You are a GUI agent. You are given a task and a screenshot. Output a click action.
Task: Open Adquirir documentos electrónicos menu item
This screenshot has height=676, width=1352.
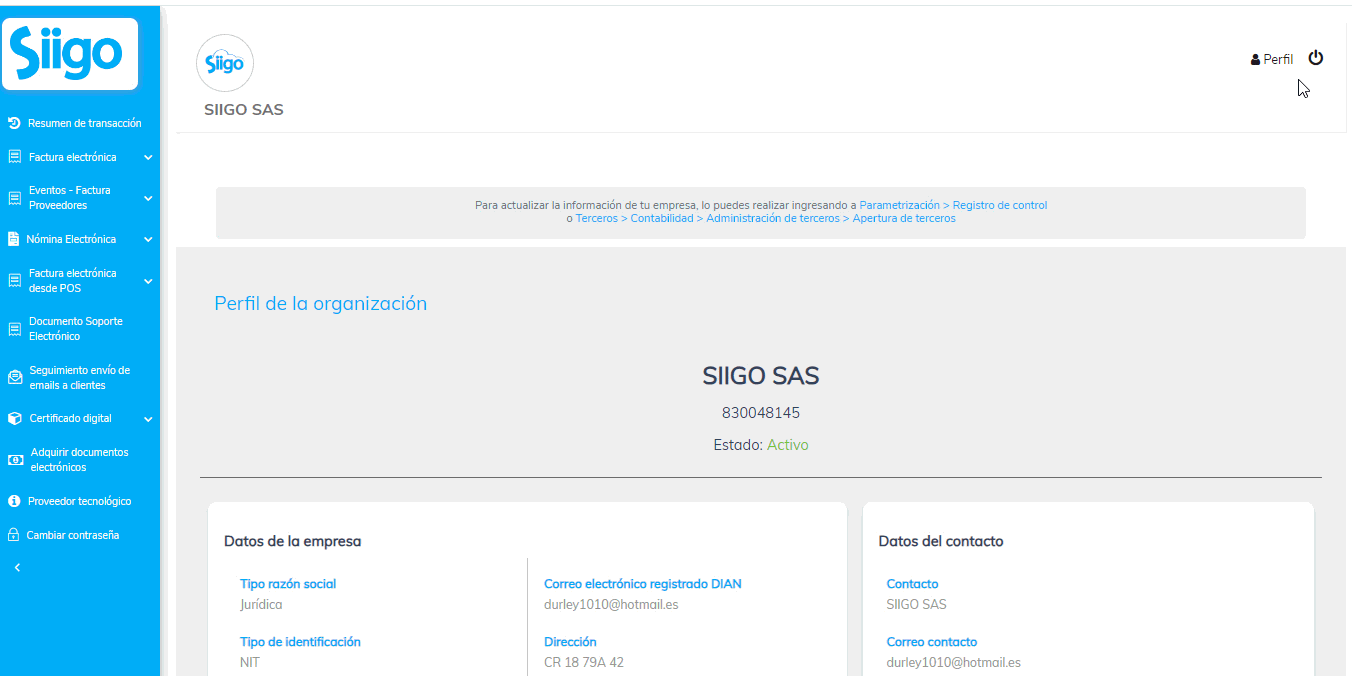(80, 460)
